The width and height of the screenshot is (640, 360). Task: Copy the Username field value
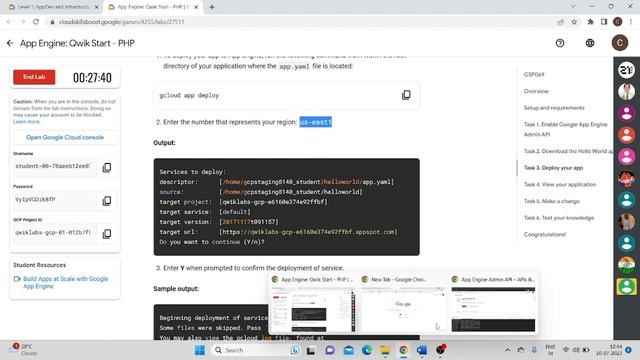(107, 167)
